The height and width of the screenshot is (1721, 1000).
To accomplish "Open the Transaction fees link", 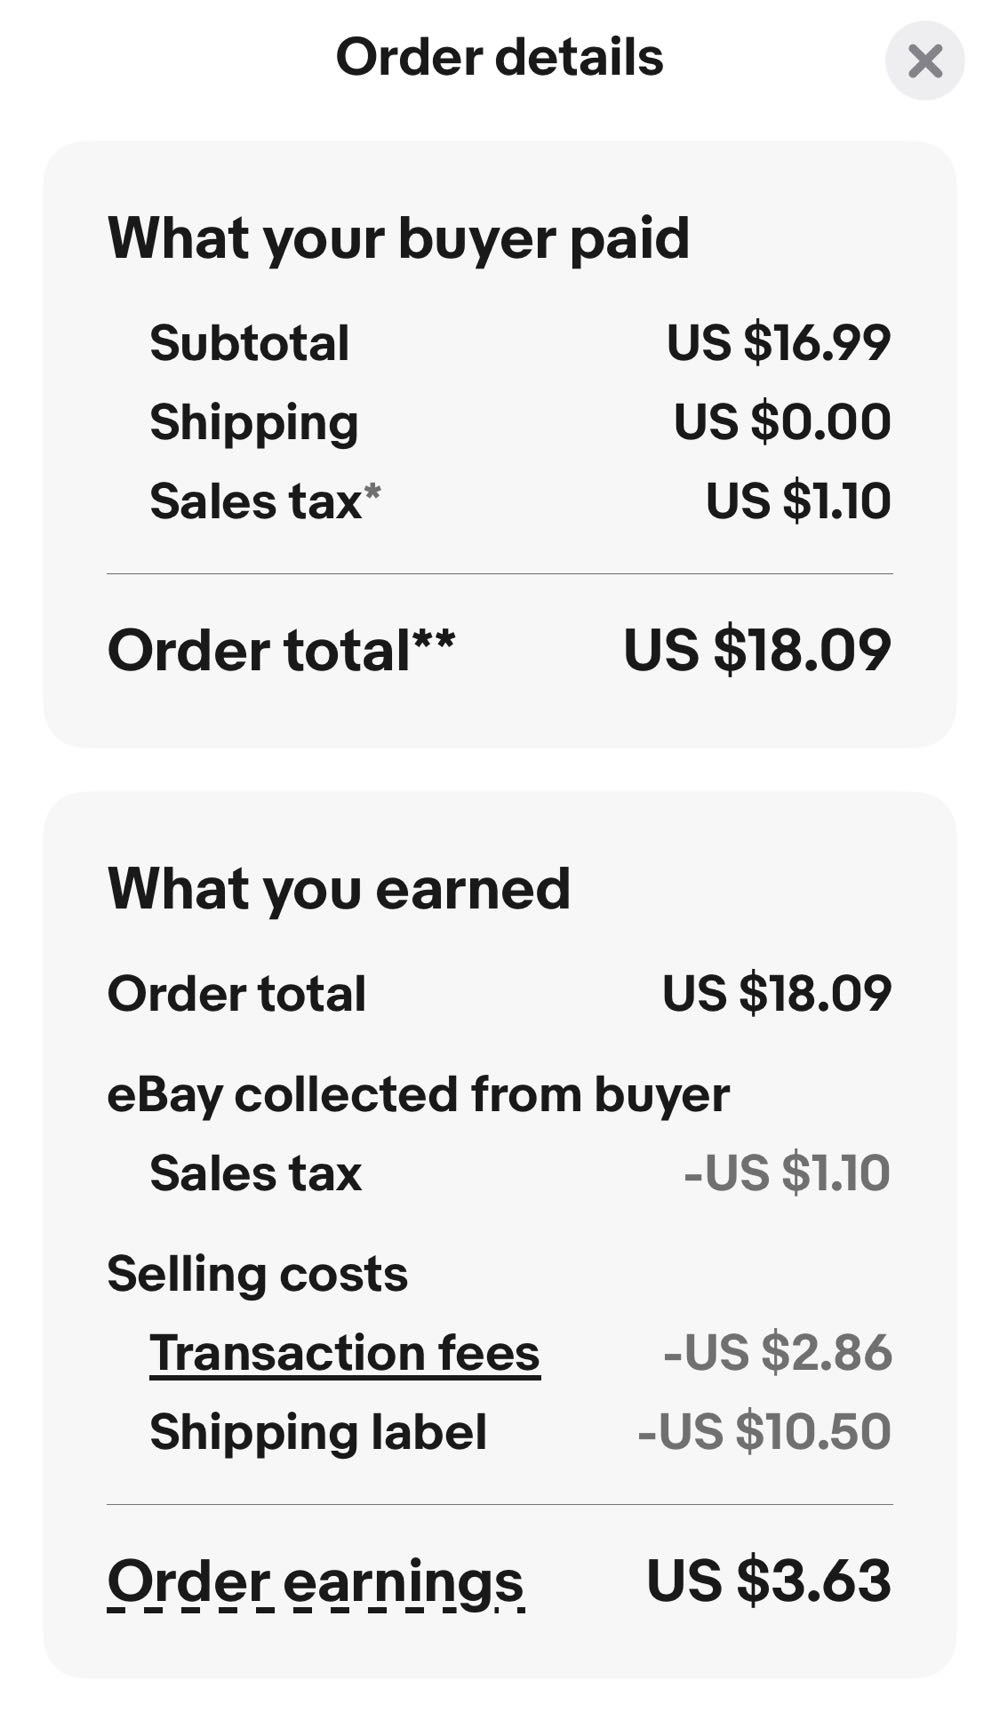I will 344,1353.
